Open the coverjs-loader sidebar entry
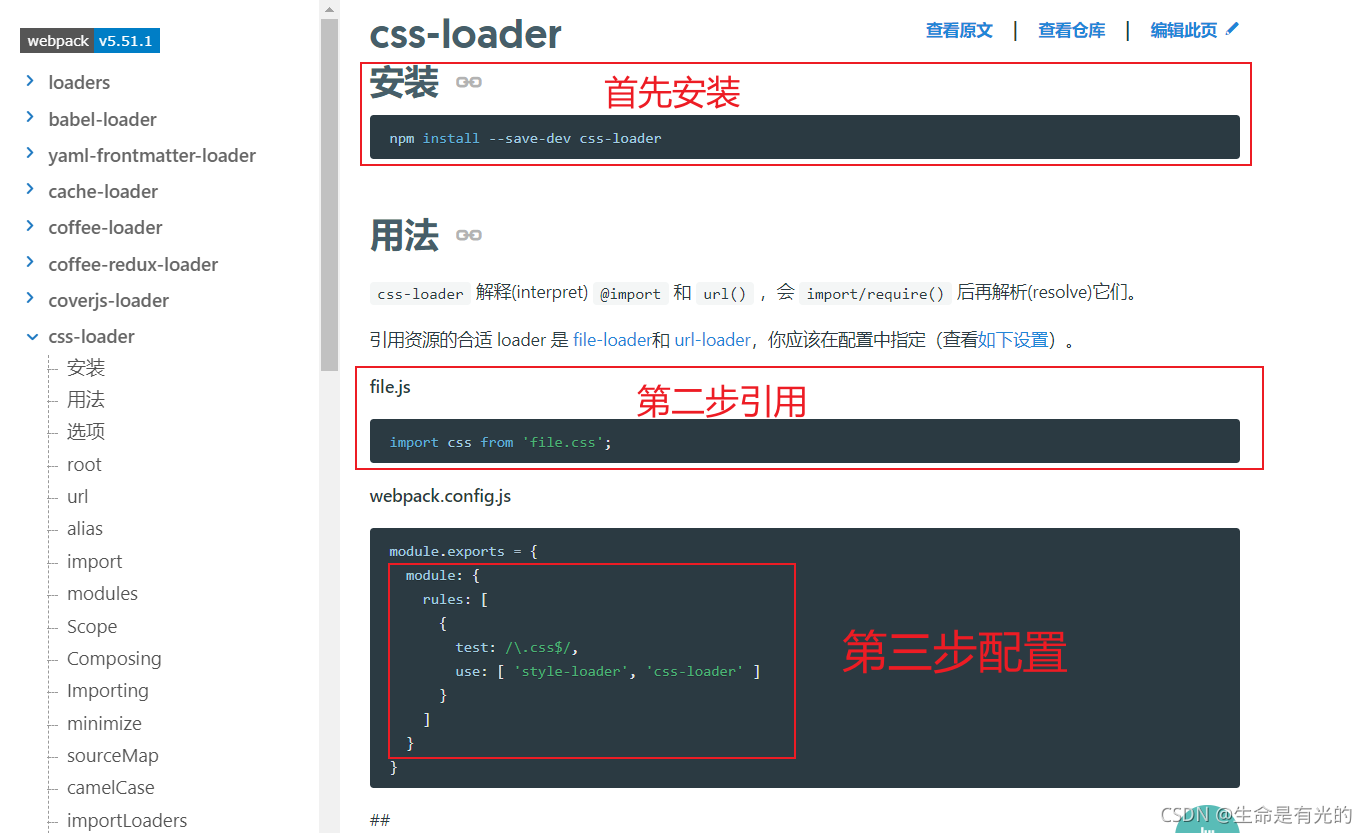The width and height of the screenshot is (1367, 833). [109, 300]
